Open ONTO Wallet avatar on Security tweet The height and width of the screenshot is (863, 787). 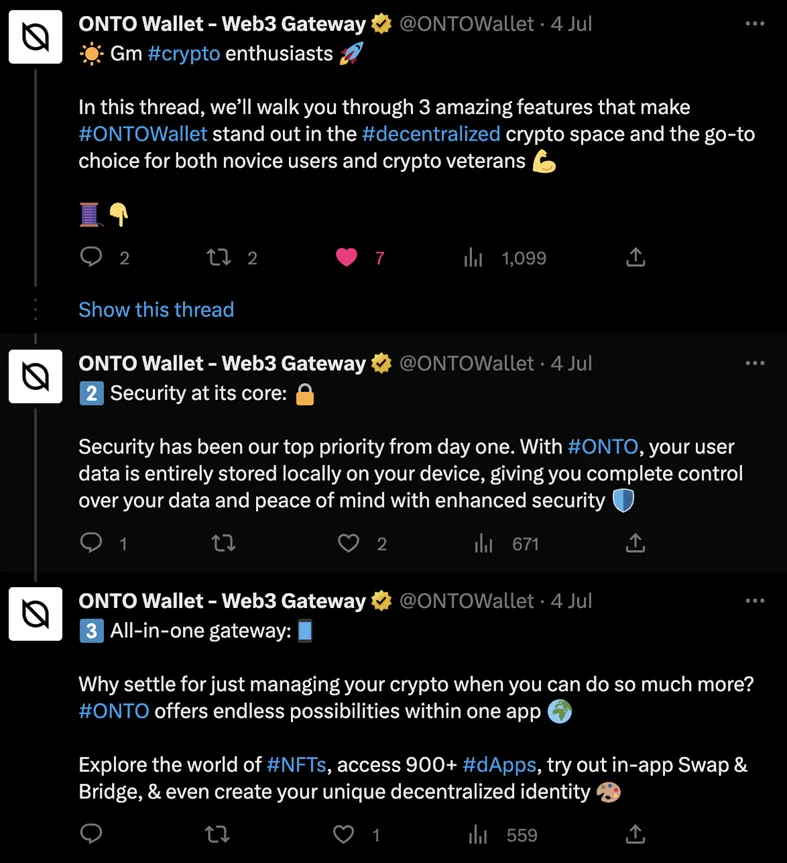36,376
